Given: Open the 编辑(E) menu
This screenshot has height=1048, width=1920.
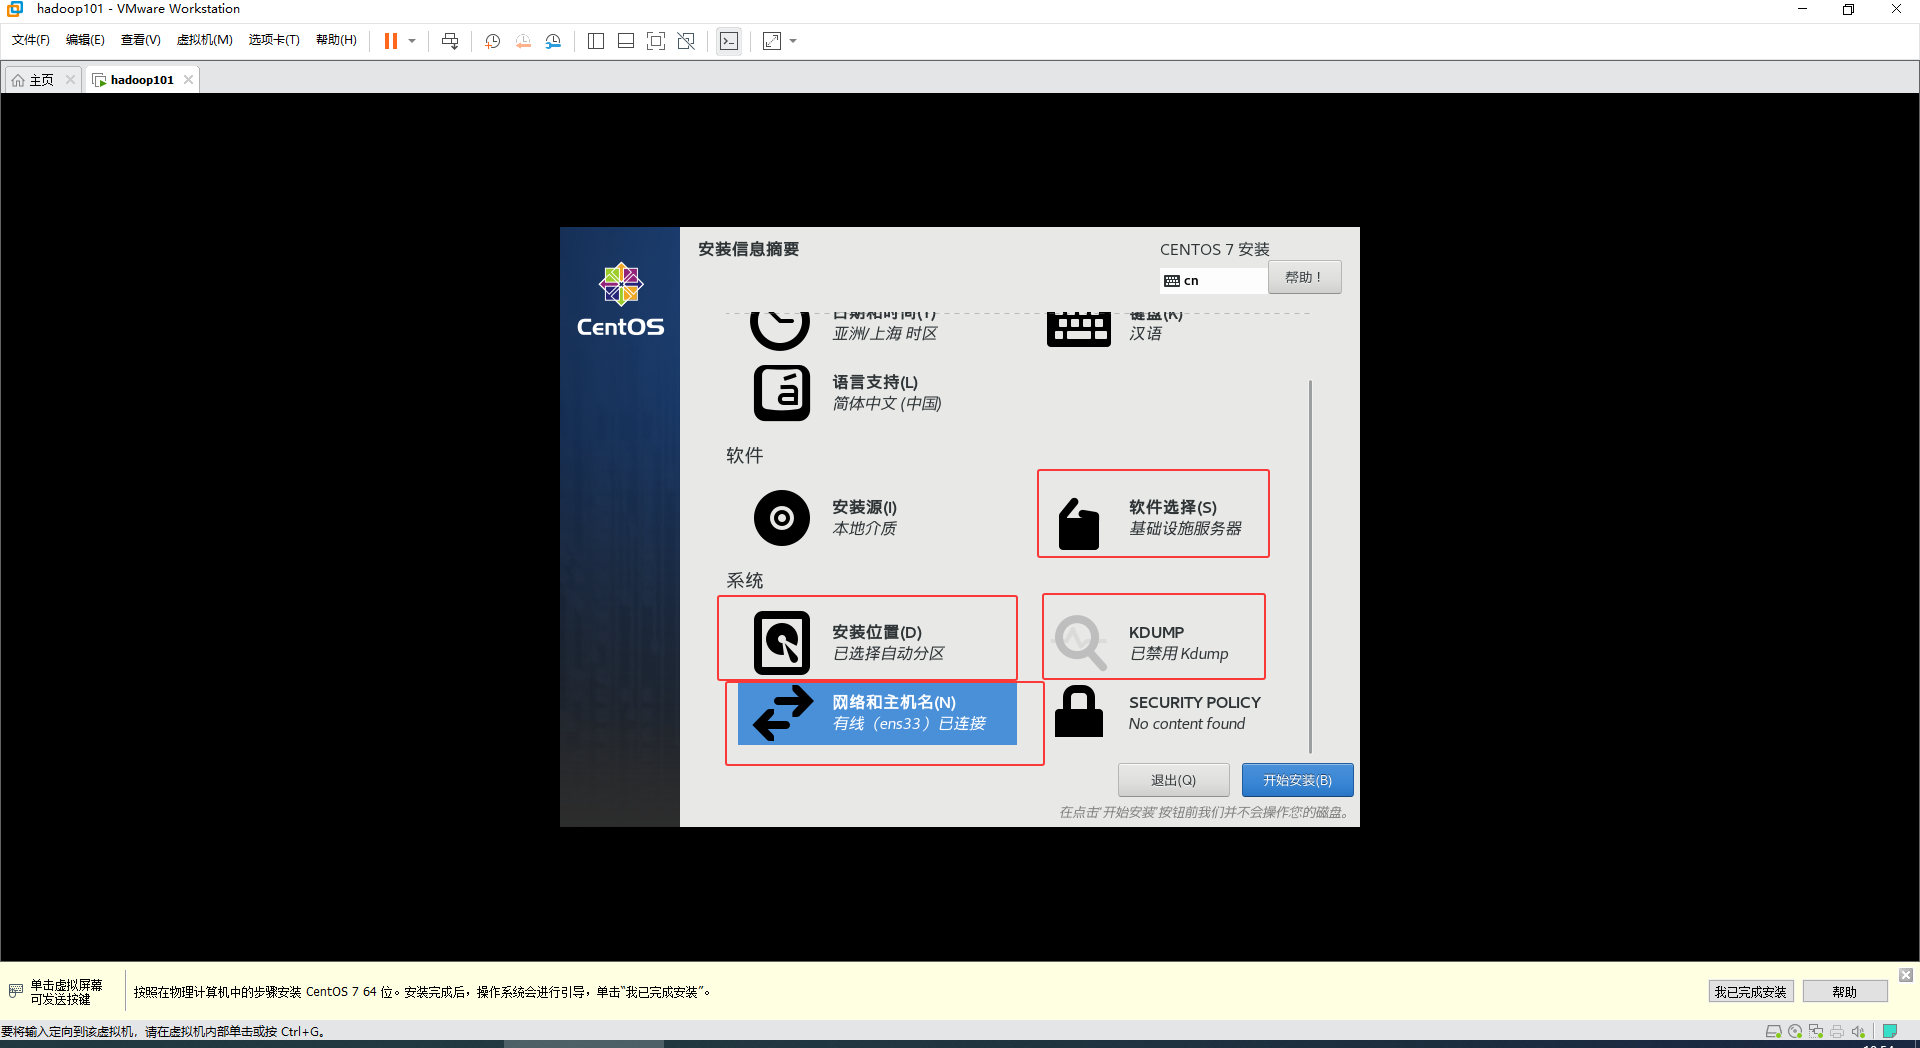Looking at the screenshot, I should pos(85,40).
